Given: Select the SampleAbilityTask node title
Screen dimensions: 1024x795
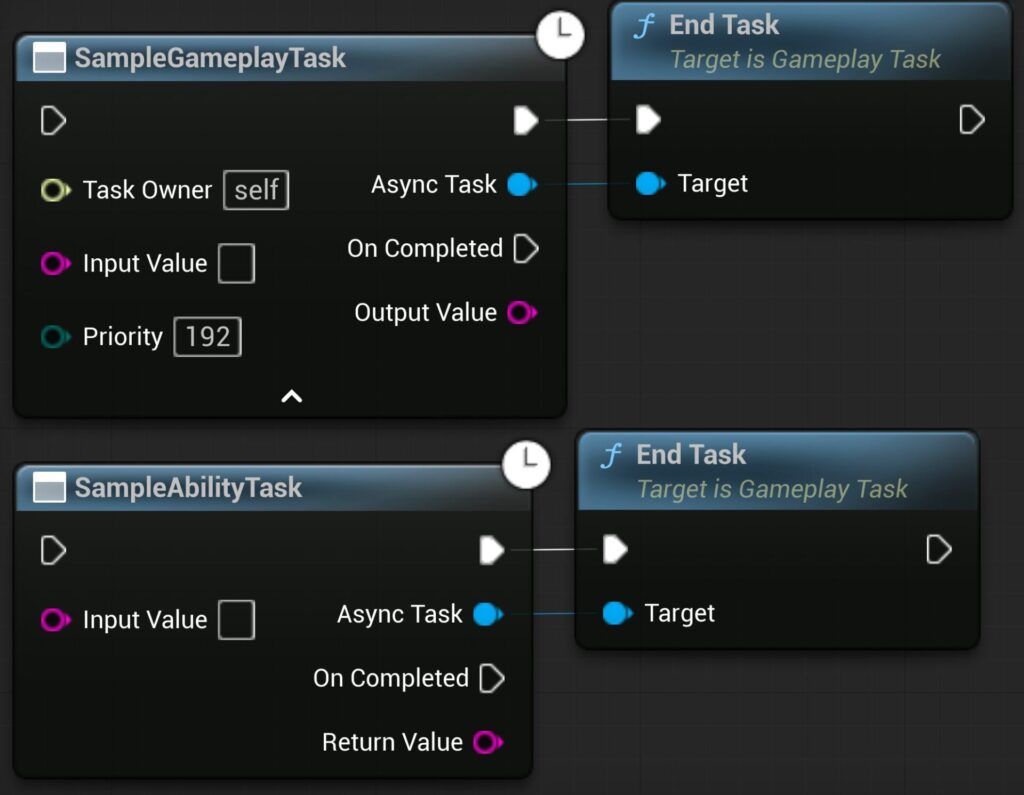Looking at the screenshot, I should click(188, 488).
